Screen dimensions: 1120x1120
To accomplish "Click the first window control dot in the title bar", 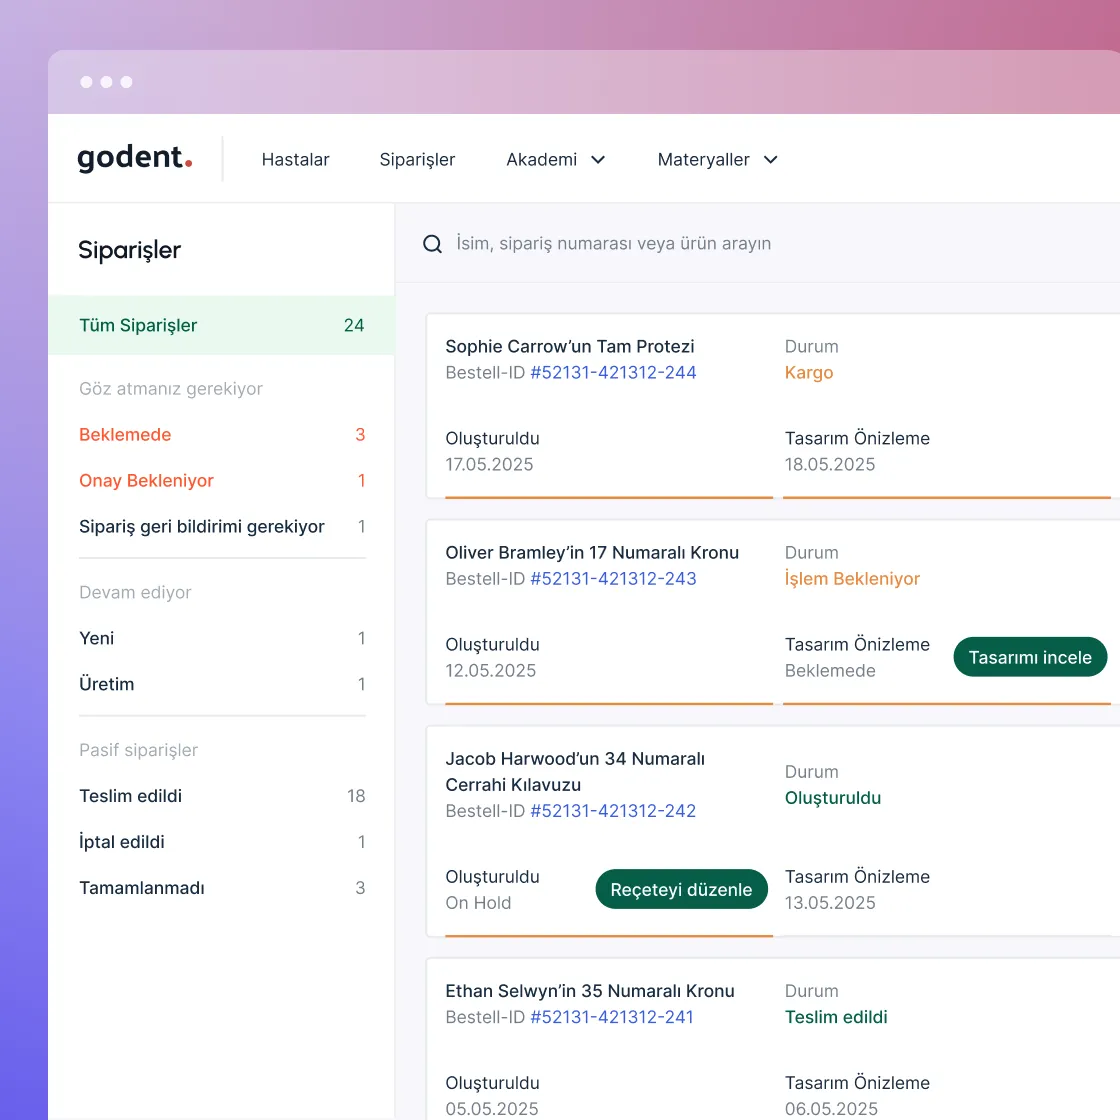I will tap(86, 82).
